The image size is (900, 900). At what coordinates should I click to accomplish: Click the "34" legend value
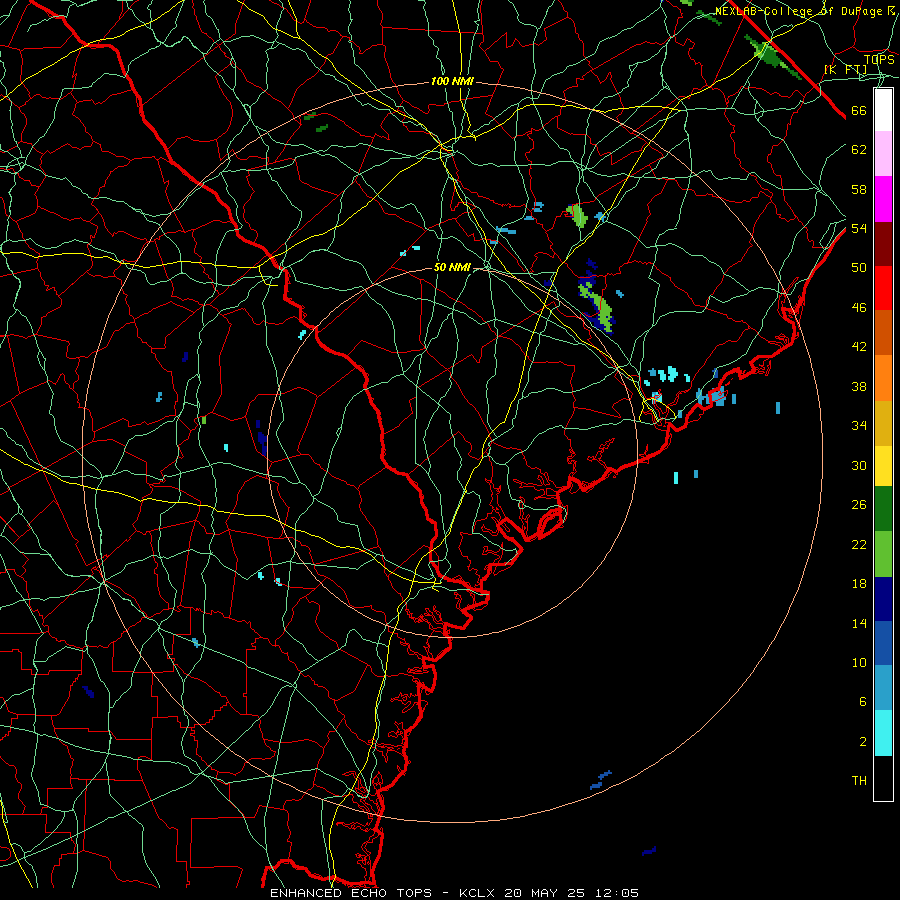pos(859,426)
